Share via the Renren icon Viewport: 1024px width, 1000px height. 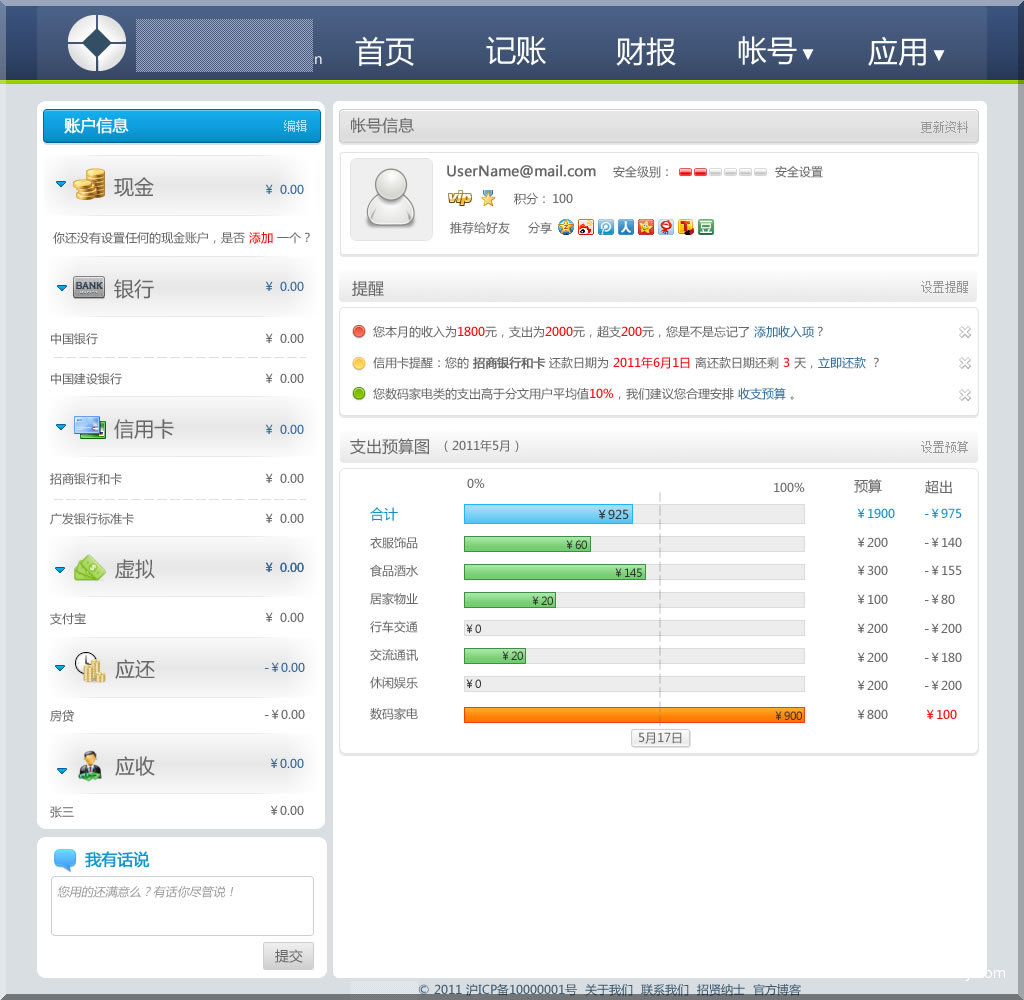(x=626, y=227)
